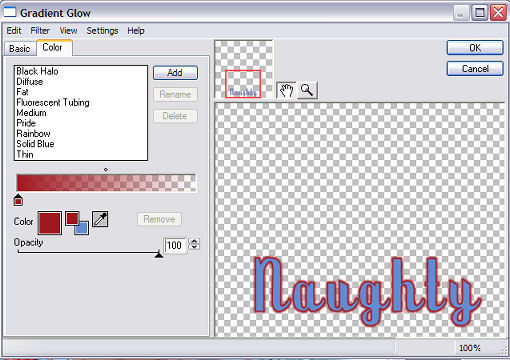Click the Remove button

pos(159,219)
